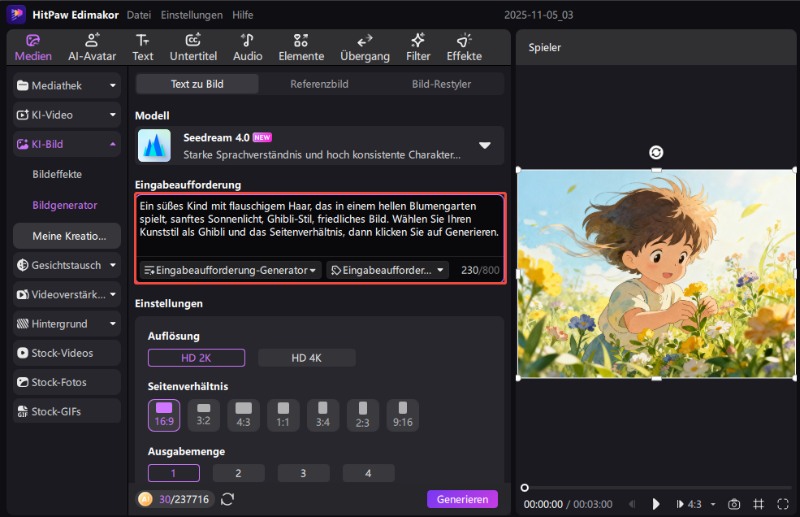Step to the previous frame

click(x=632, y=504)
